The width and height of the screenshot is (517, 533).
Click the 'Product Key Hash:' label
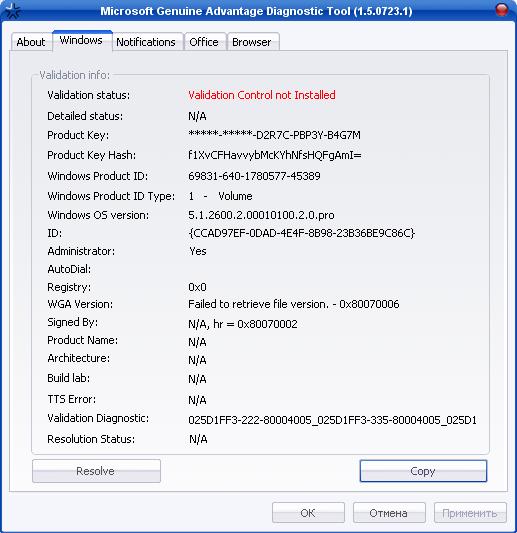point(91,155)
